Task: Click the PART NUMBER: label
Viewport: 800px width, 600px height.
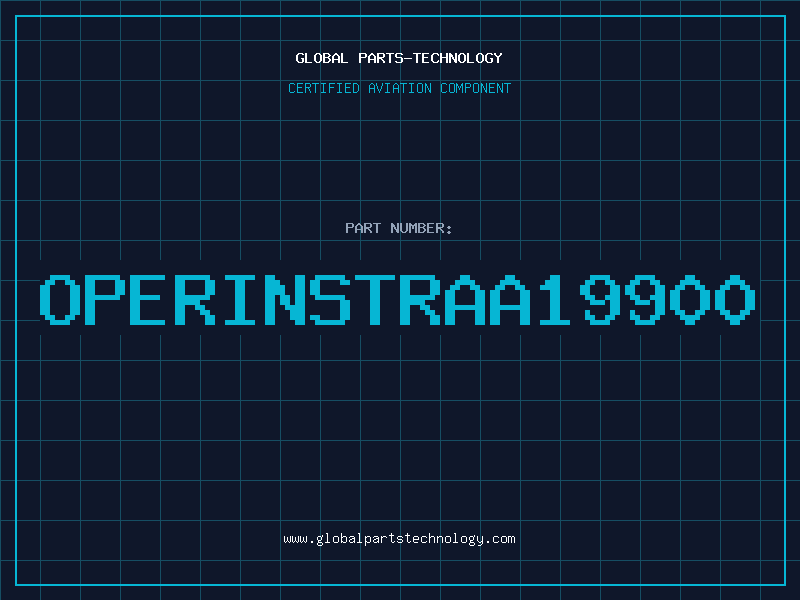Action: pos(399,228)
